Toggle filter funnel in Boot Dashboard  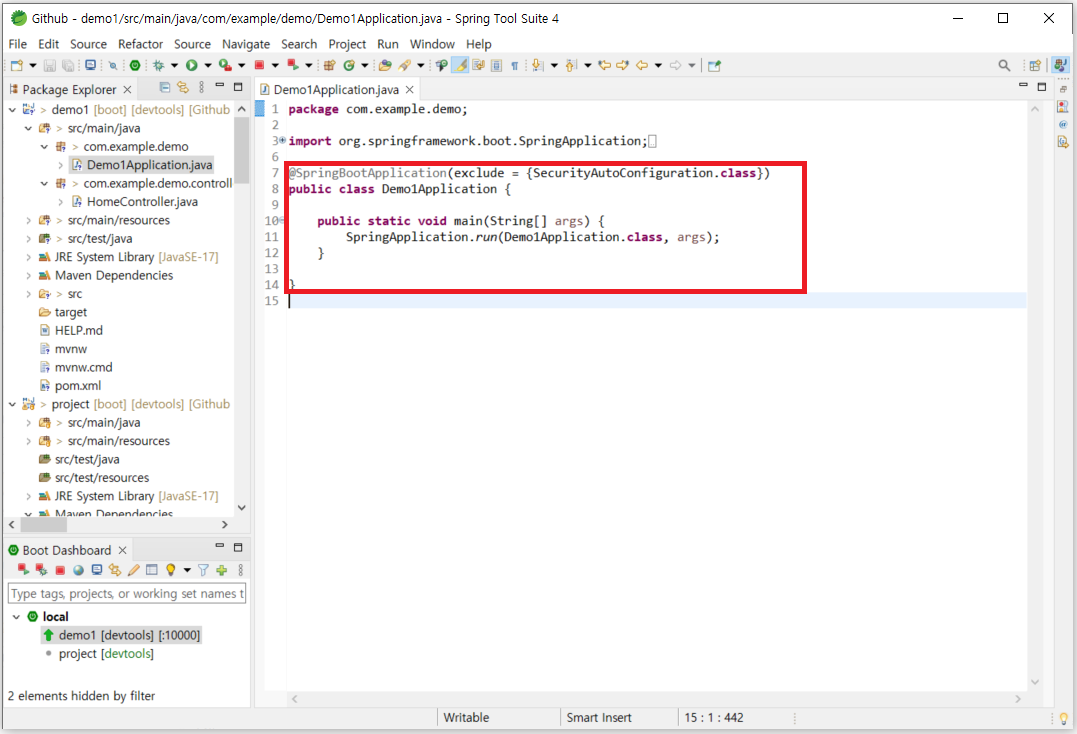click(x=203, y=570)
